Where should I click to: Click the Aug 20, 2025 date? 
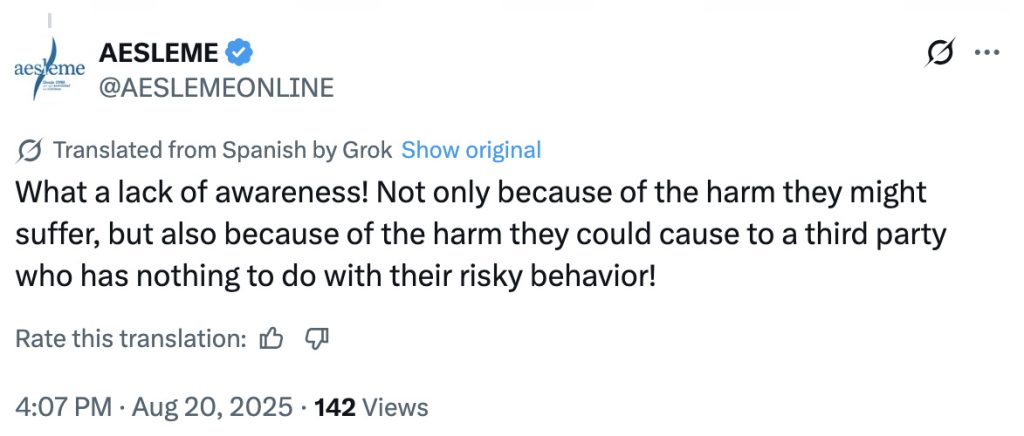tap(209, 407)
